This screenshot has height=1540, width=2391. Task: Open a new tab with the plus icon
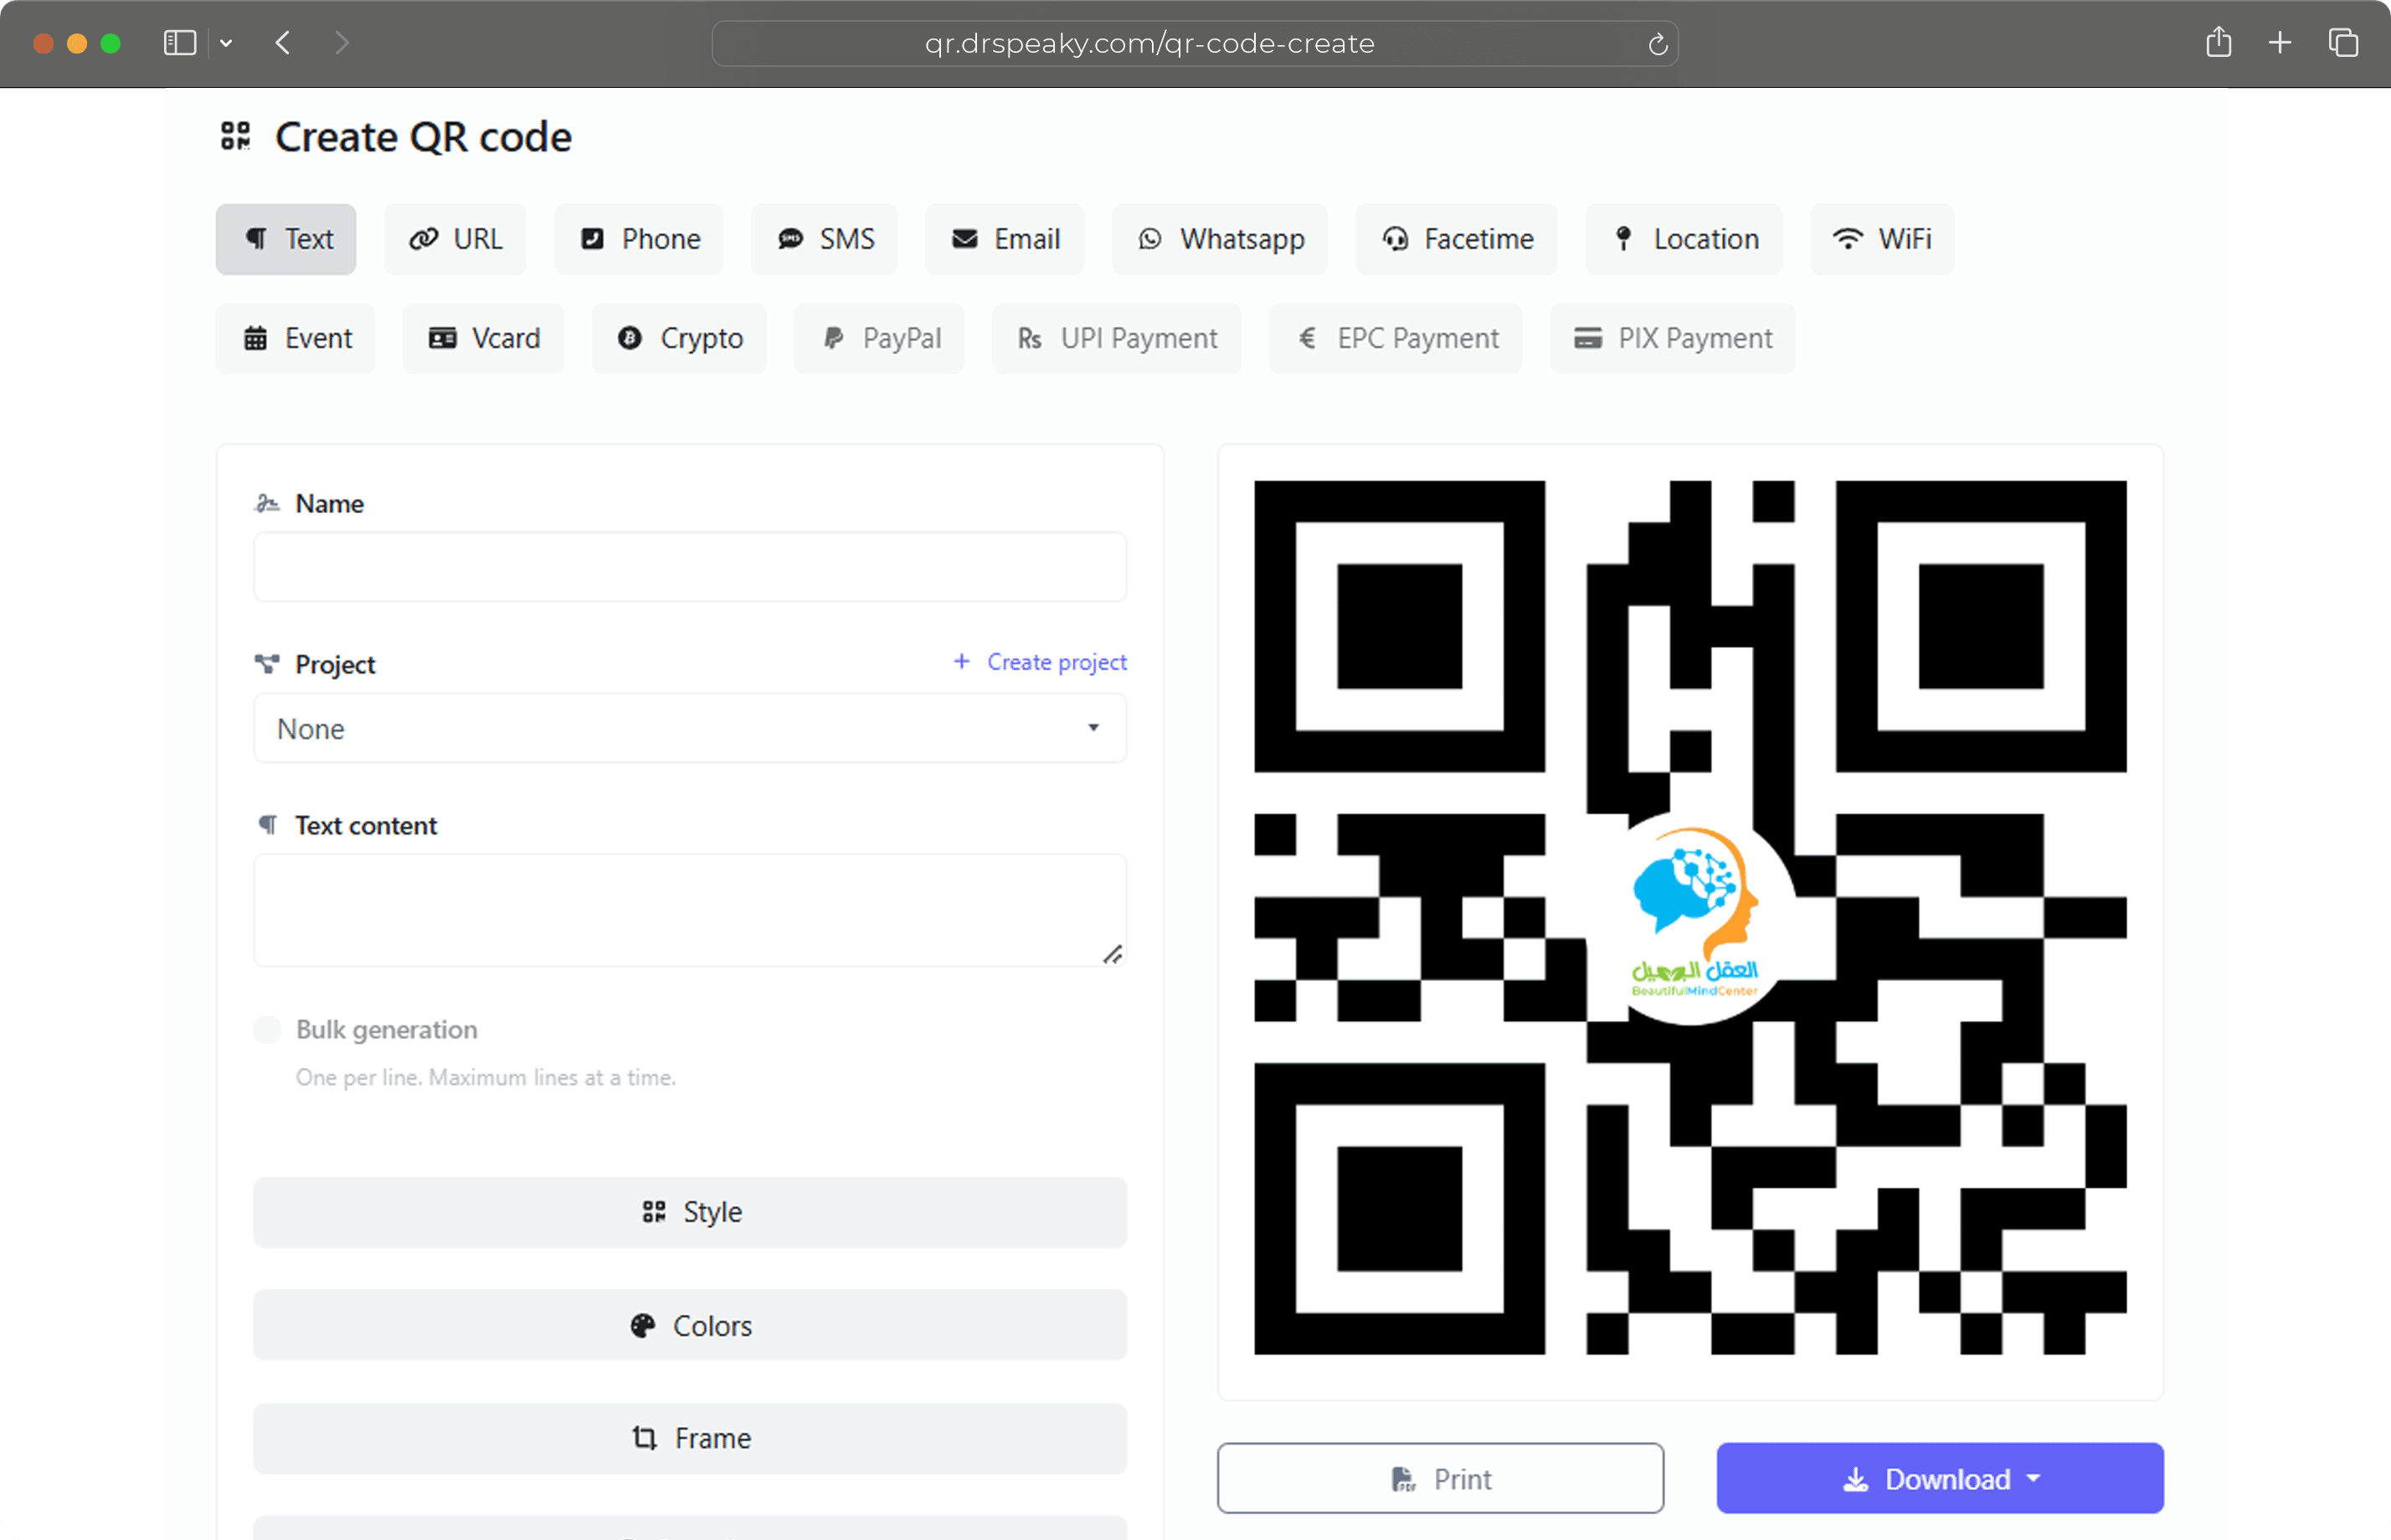tap(2279, 43)
